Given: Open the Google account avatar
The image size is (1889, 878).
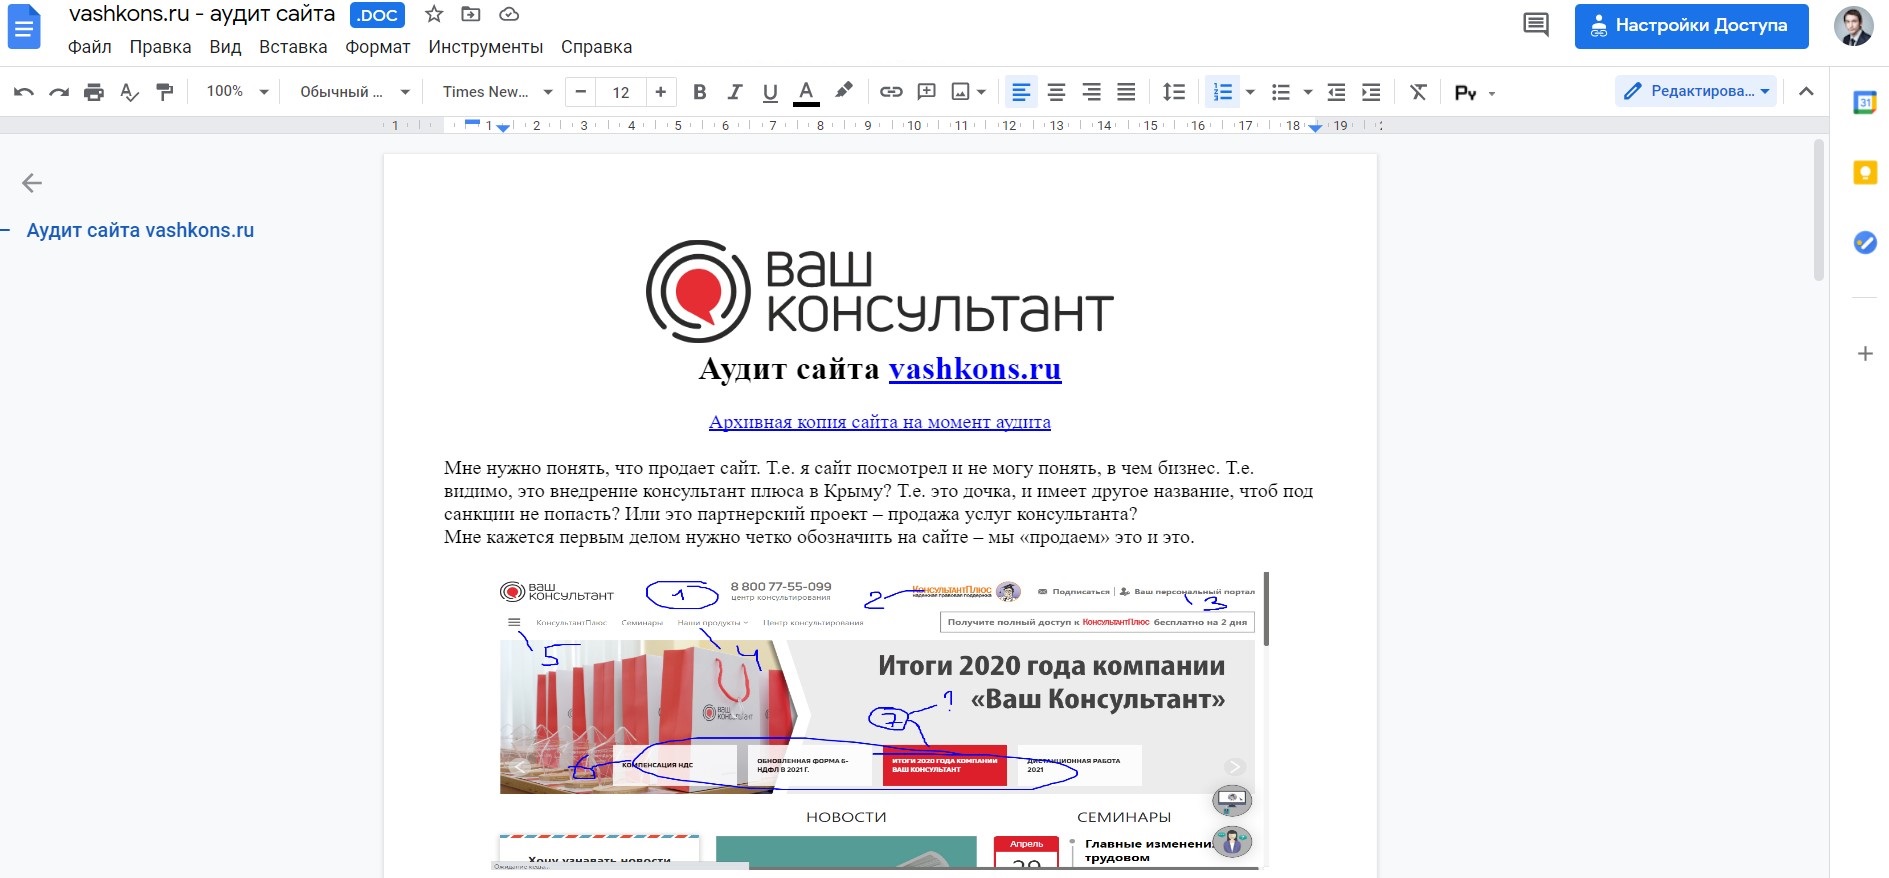Looking at the screenshot, I should click(1853, 26).
